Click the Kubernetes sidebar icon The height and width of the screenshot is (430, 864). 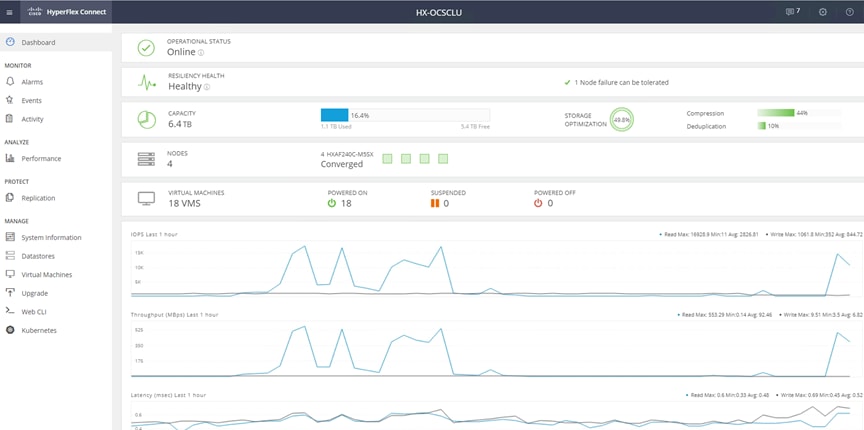(10, 330)
